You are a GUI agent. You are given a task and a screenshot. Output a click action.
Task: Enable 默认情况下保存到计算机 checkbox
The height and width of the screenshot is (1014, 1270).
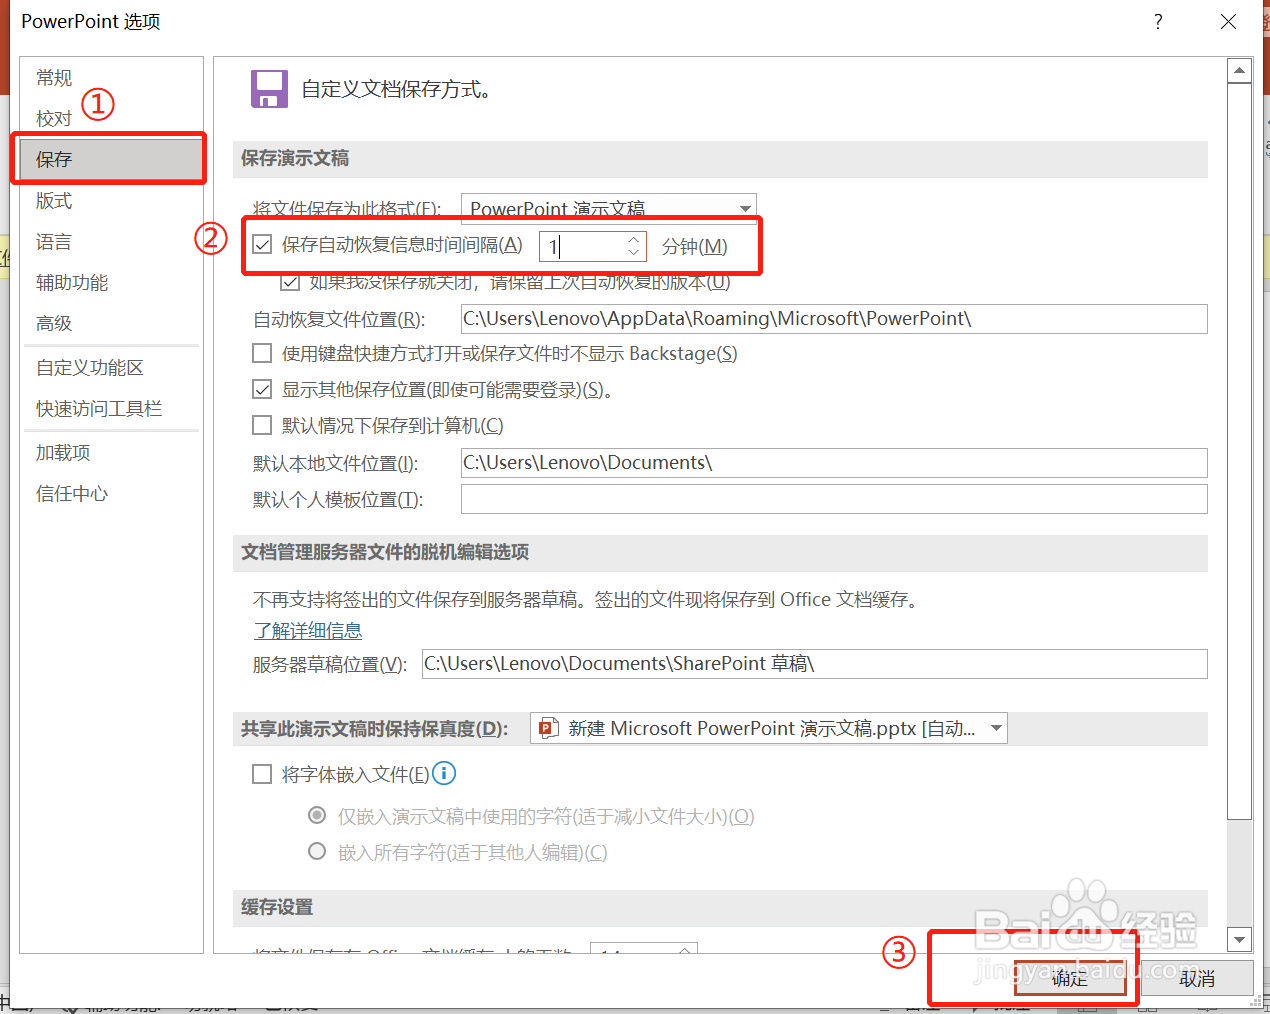[x=262, y=425]
